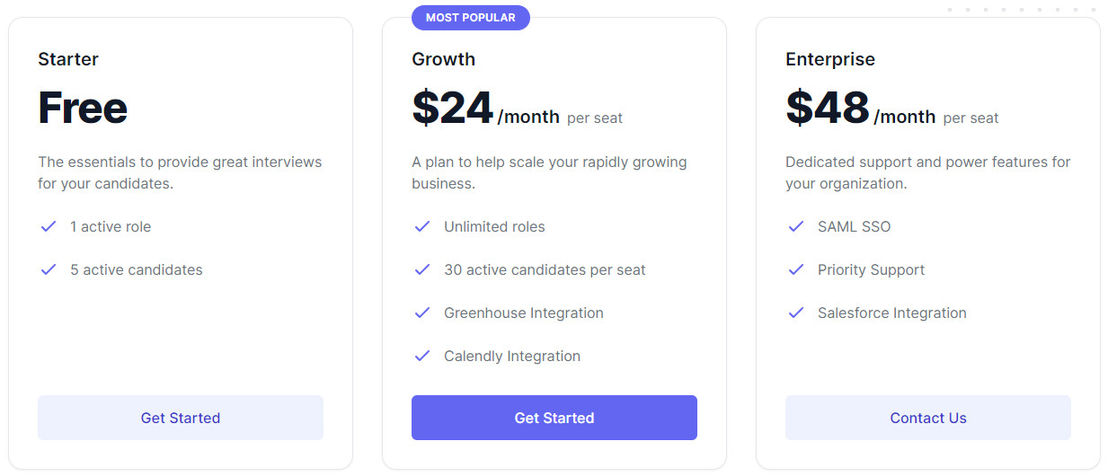
Task: Click the checkmark beside Salesforce Integration
Action: (x=796, y=313)
